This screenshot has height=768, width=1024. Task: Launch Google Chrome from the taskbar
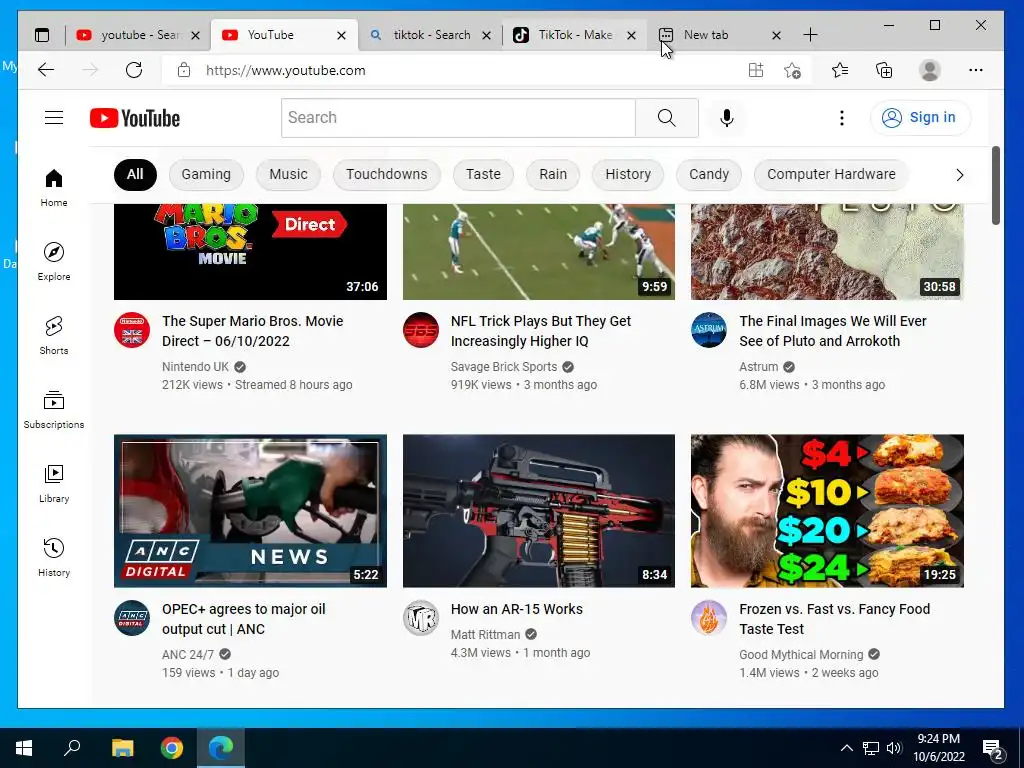point(172,748)
